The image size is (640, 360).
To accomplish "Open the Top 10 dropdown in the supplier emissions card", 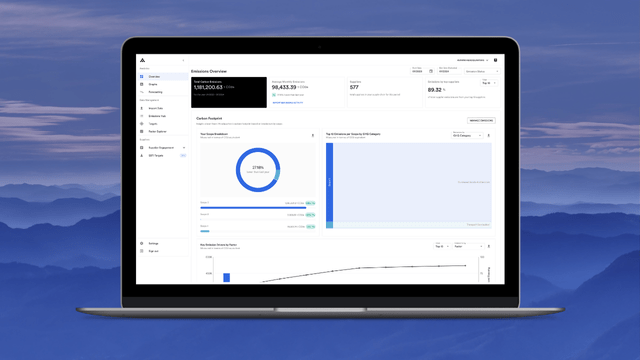I will point(489,83).
